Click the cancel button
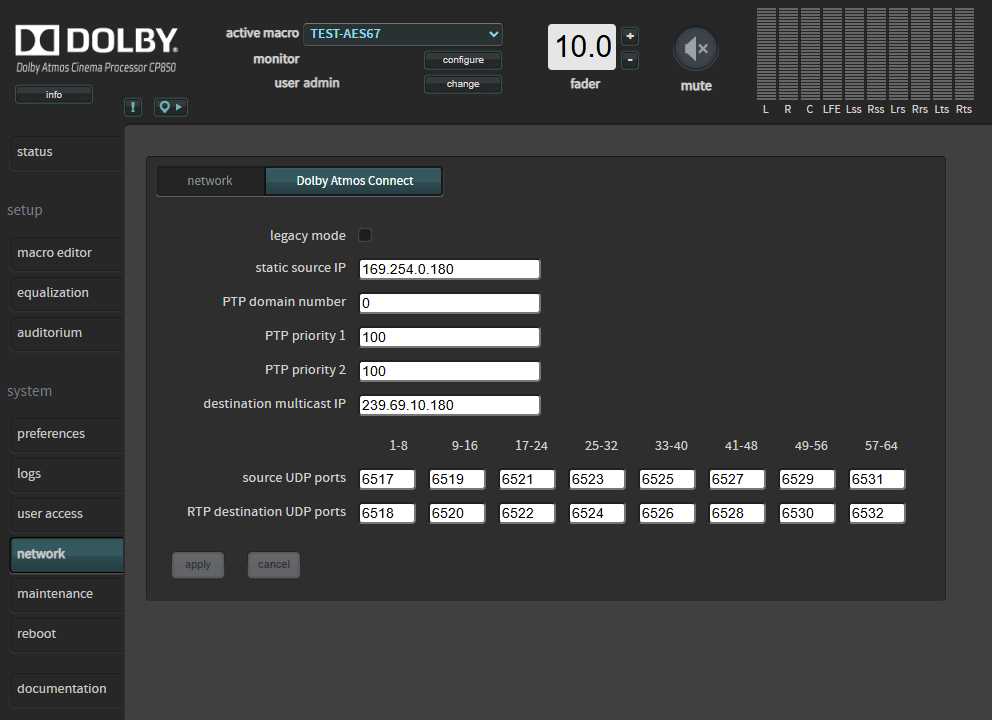 (x=274, y=564)
